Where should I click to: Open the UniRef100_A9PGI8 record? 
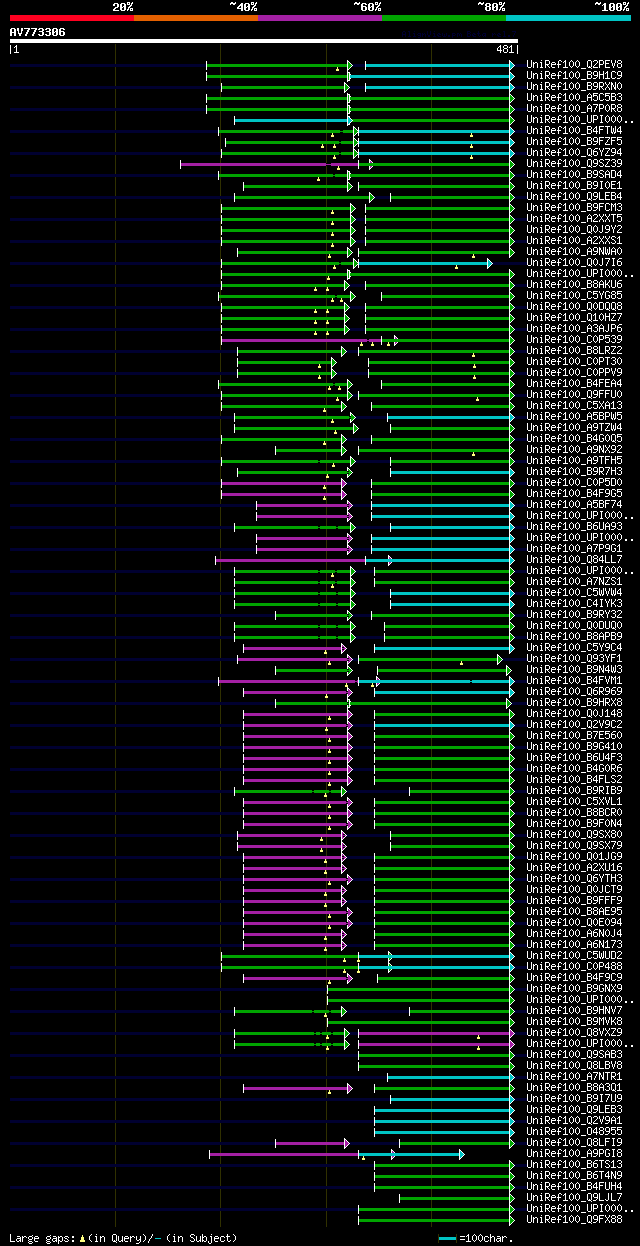pyautogui.click(x=574, y=1153)
